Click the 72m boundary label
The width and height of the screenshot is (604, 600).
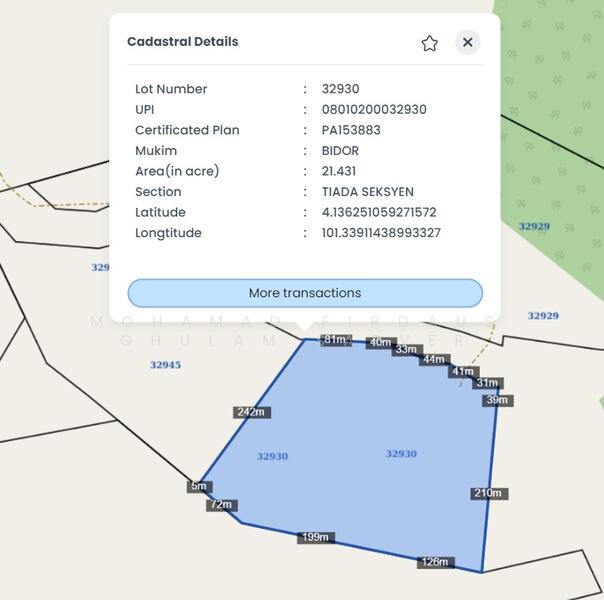(221, 505)
